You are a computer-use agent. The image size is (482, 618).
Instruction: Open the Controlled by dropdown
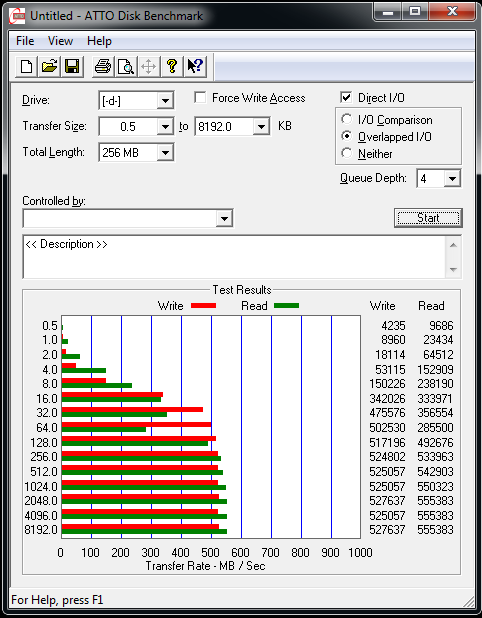click(x=128, y=218)
